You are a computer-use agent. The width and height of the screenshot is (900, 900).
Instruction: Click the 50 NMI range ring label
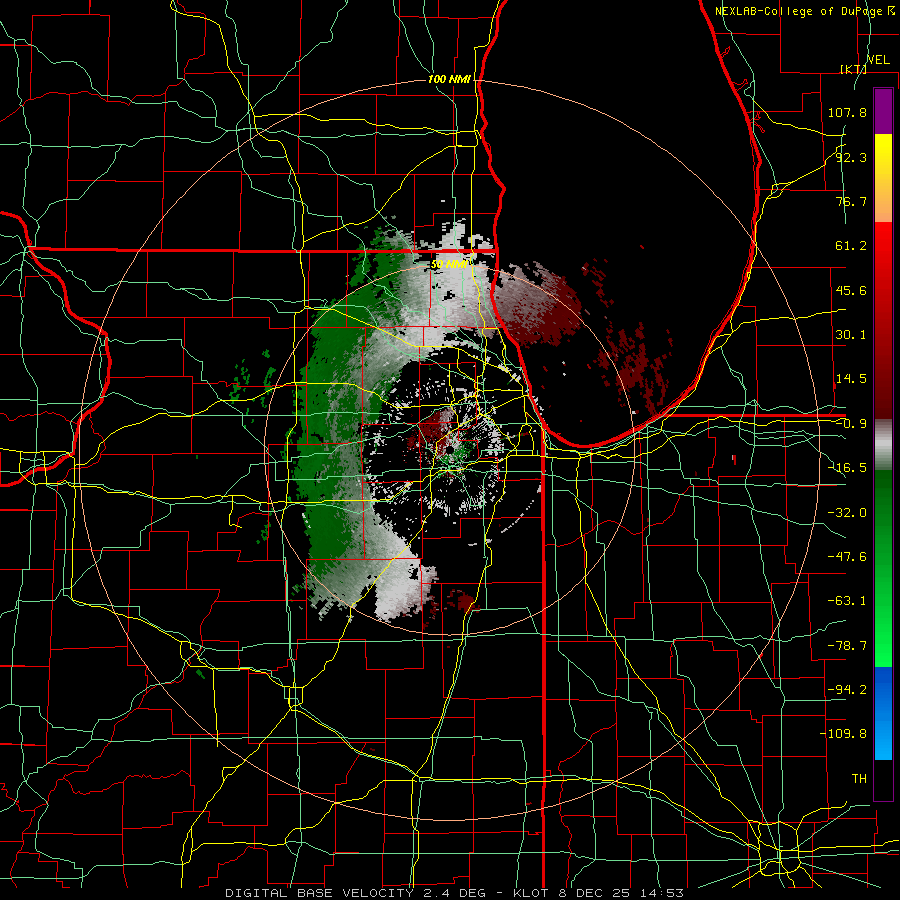coord(449,264)
